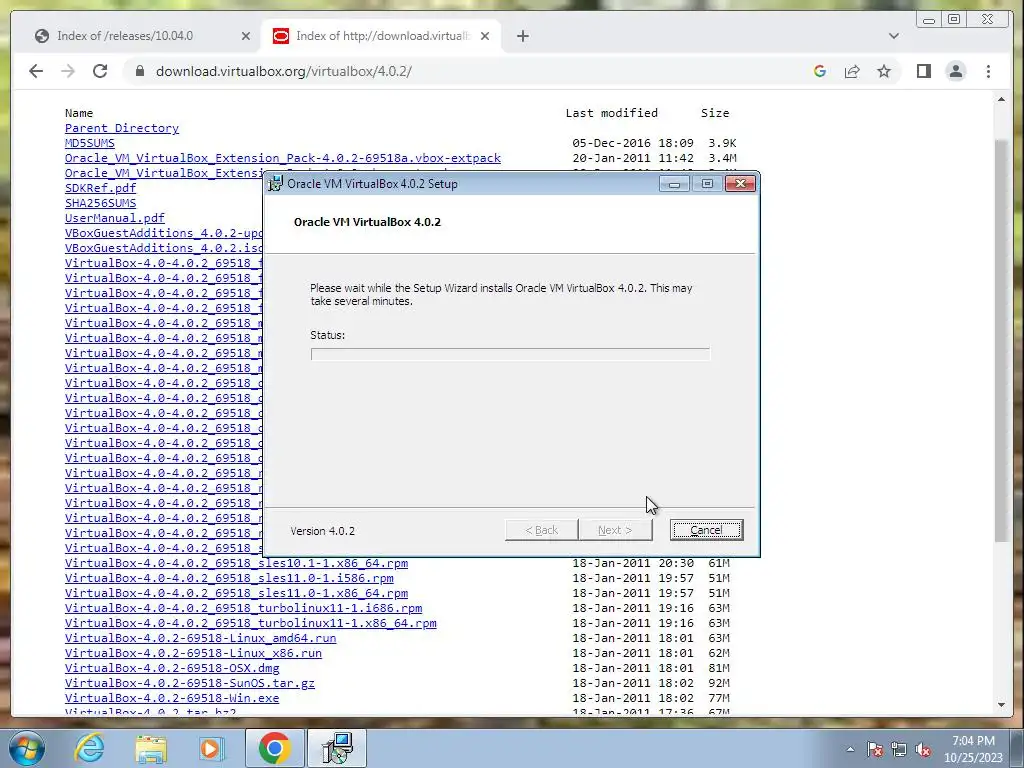Click the Chrome taskbar icon

[x=274, y=748]
